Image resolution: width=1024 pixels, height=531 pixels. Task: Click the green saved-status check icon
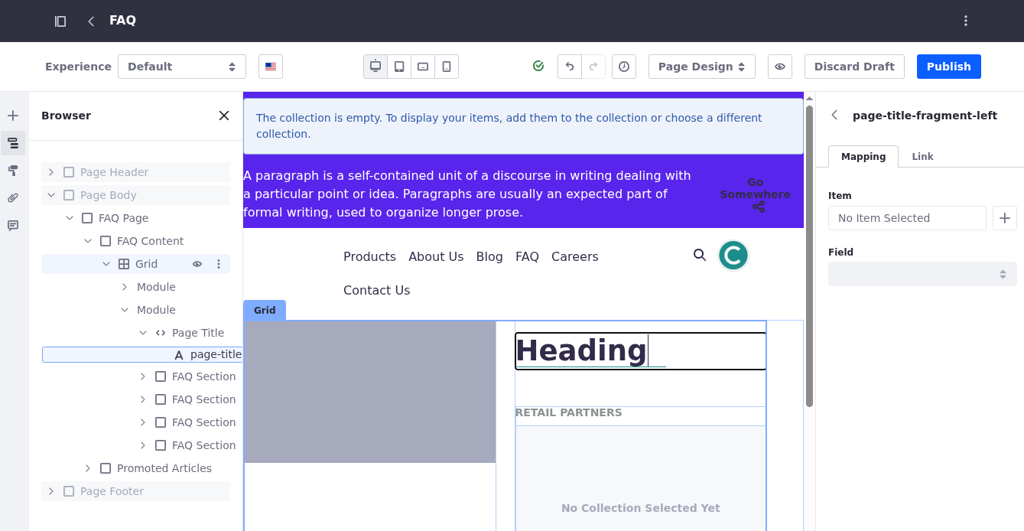click(538, 66)
